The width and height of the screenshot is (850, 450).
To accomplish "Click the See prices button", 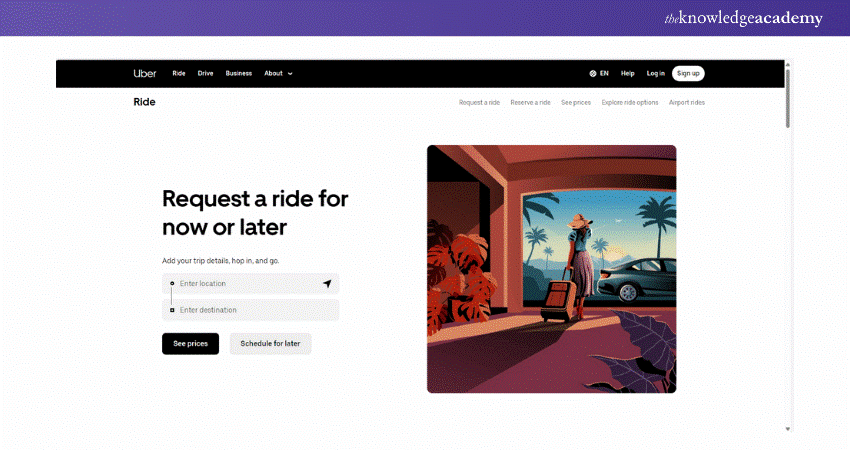I will coord(190,344).
